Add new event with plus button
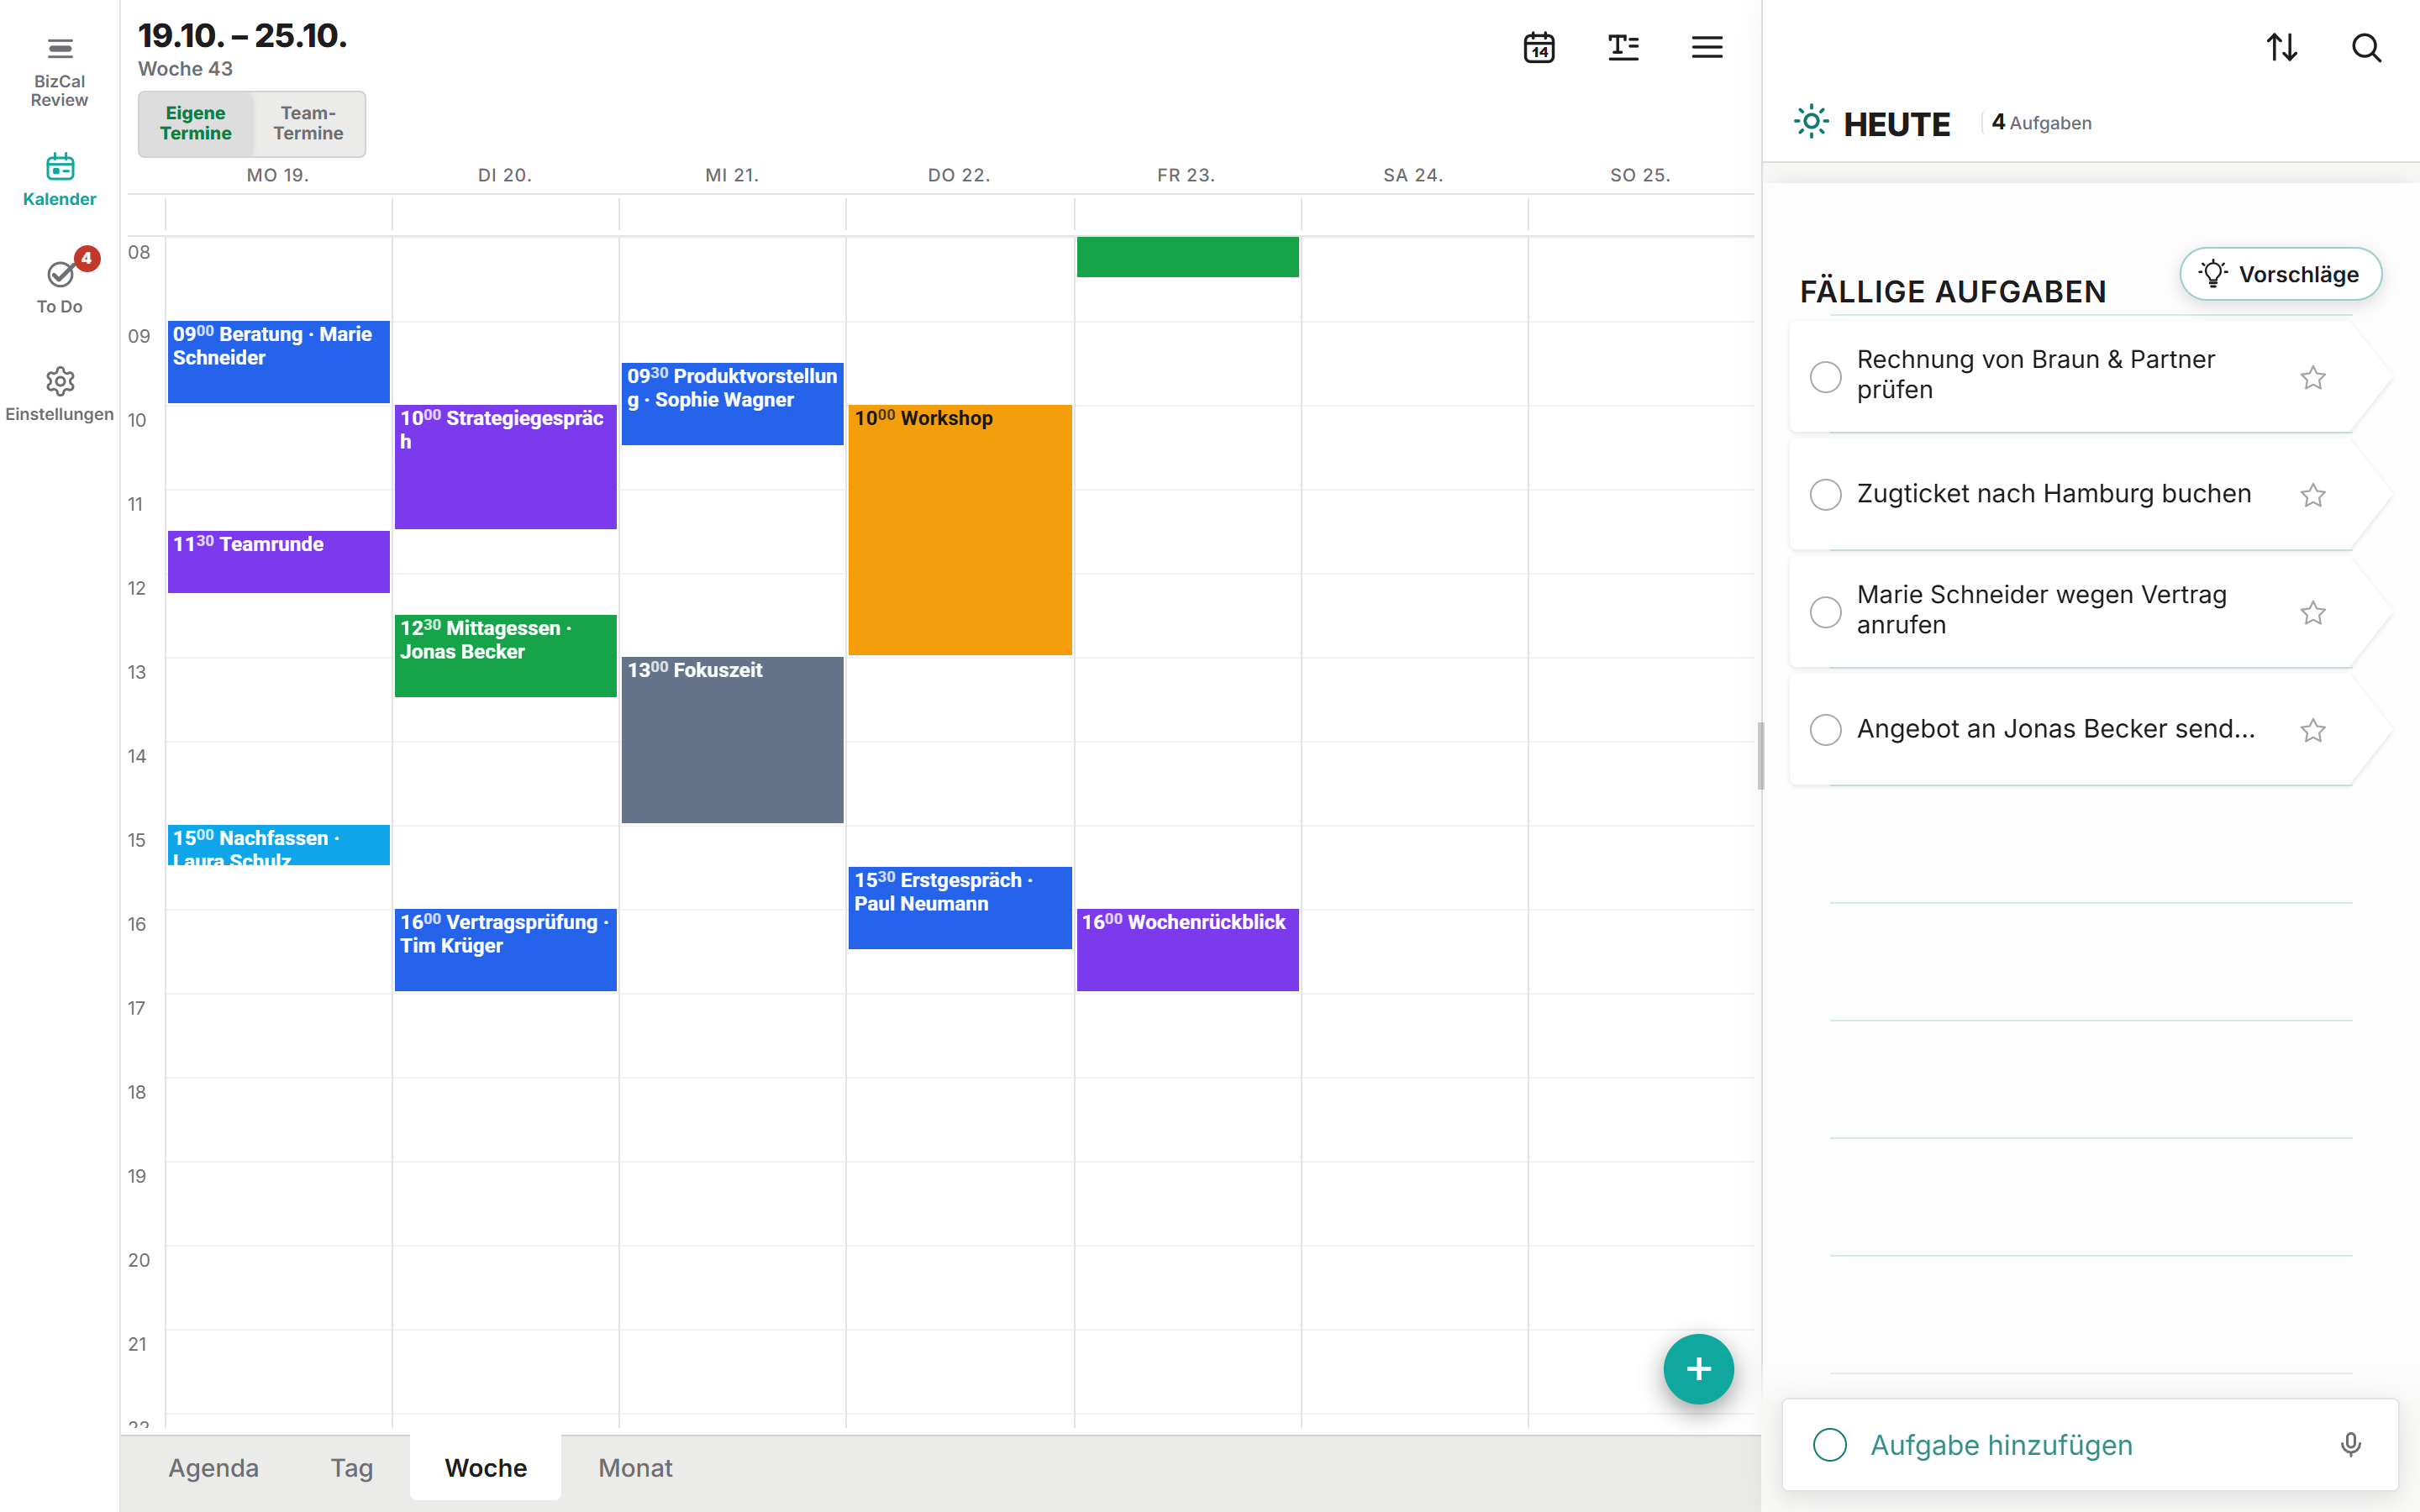 pyautogui.click(x=1698, y=1369)
